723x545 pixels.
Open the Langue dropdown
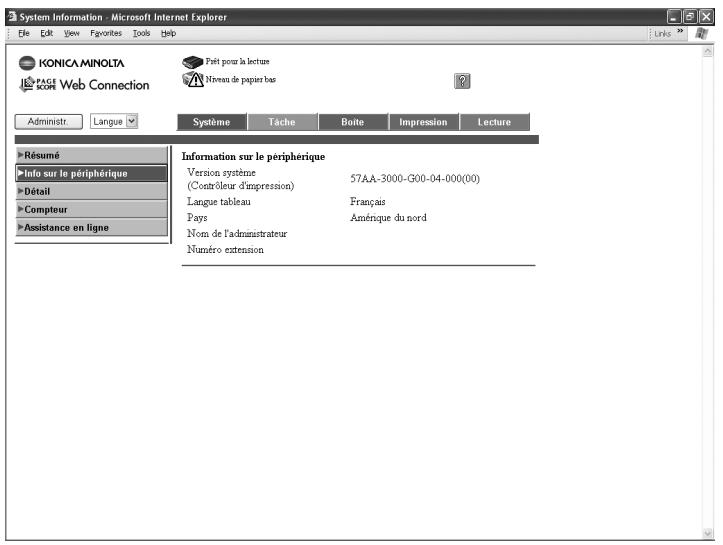tap(114, 121)
